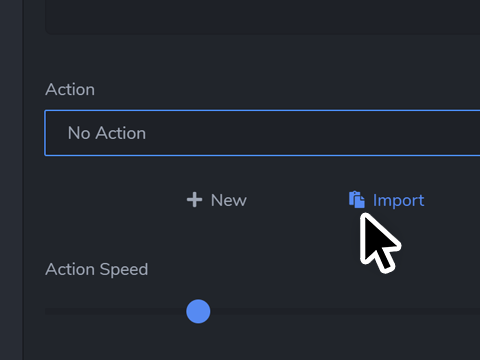Click the plus icon beside New
This screenshot has height=360, width=480.
[194, 200]
